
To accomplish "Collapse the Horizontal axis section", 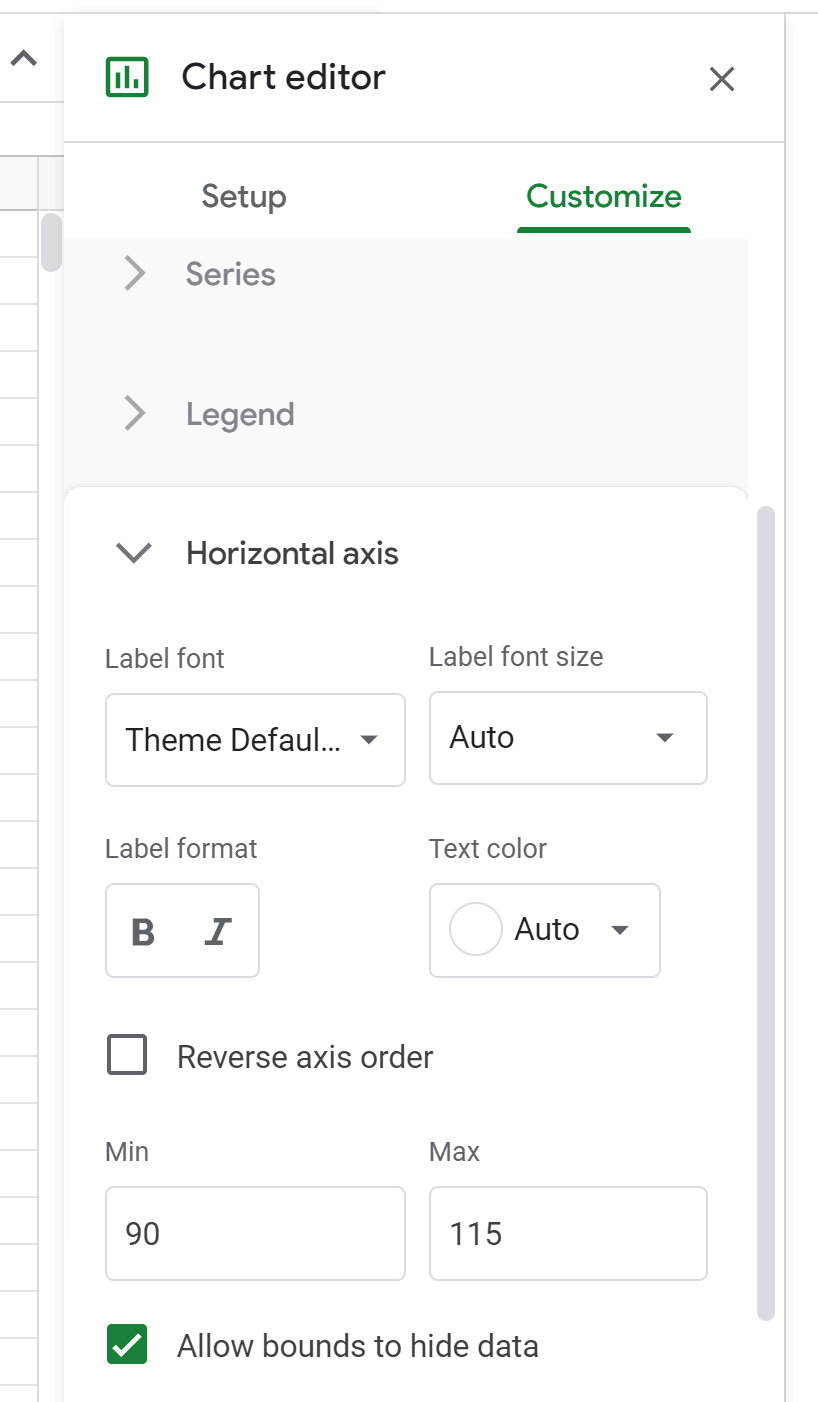I will [134, 553].
